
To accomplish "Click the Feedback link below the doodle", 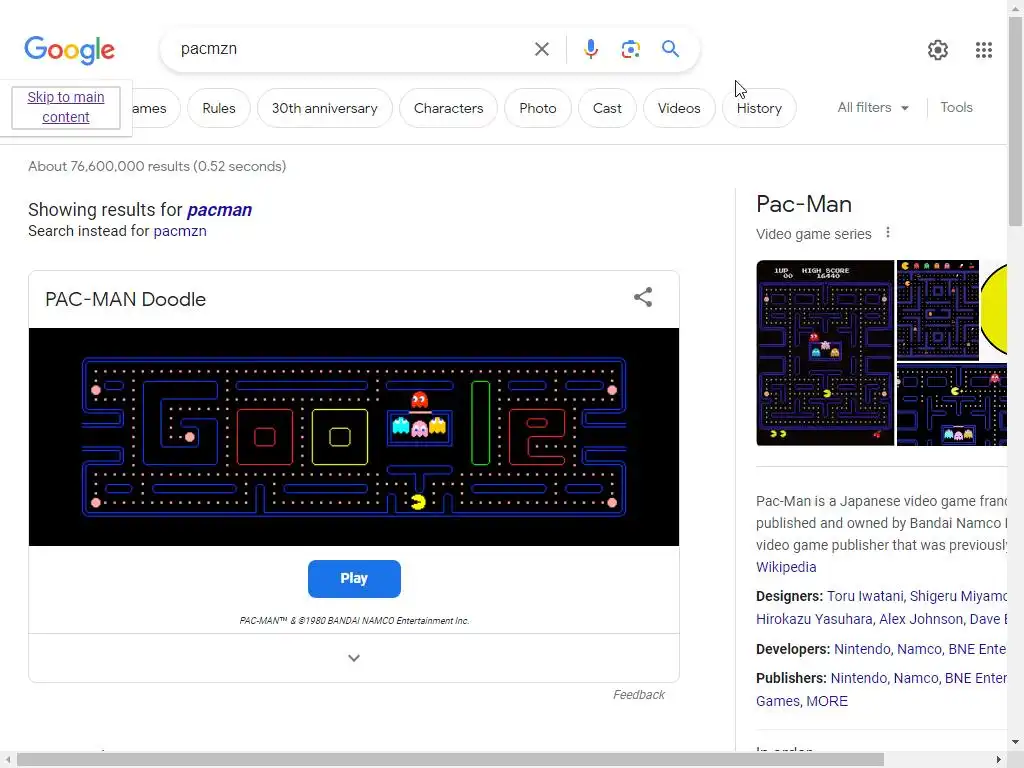I will click(639, 695).
